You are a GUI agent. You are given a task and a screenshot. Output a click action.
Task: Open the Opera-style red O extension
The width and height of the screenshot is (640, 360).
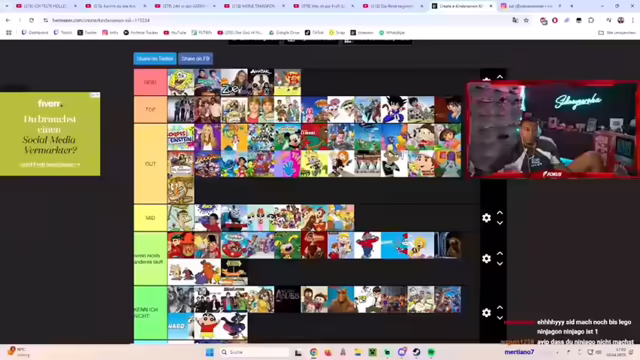coord(555,20)
